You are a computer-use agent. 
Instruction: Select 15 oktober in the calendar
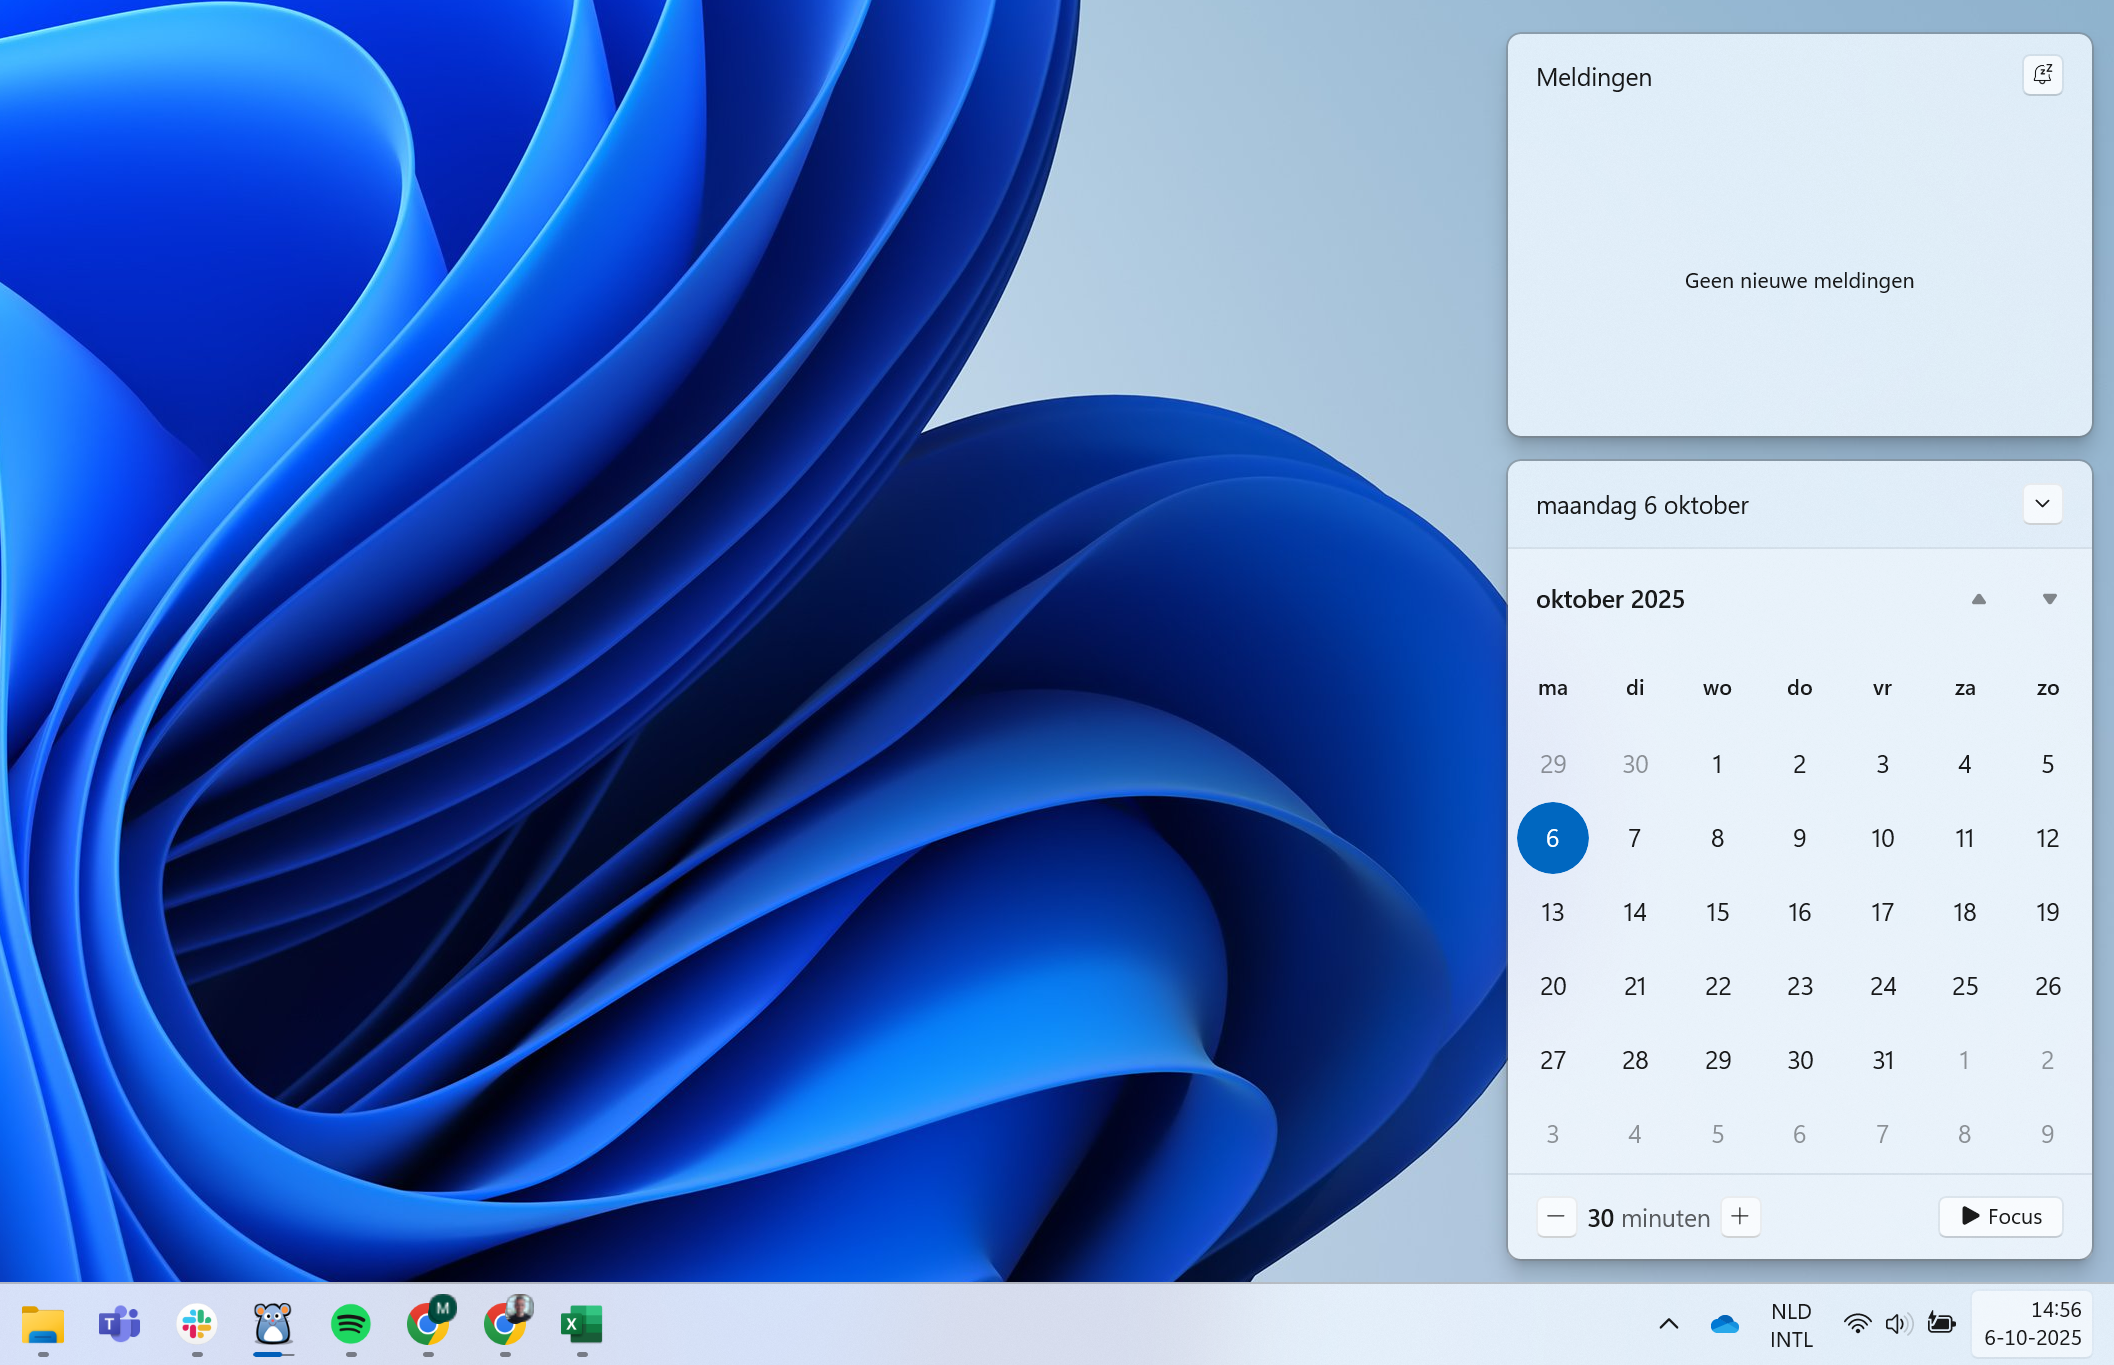point(1717,912)
